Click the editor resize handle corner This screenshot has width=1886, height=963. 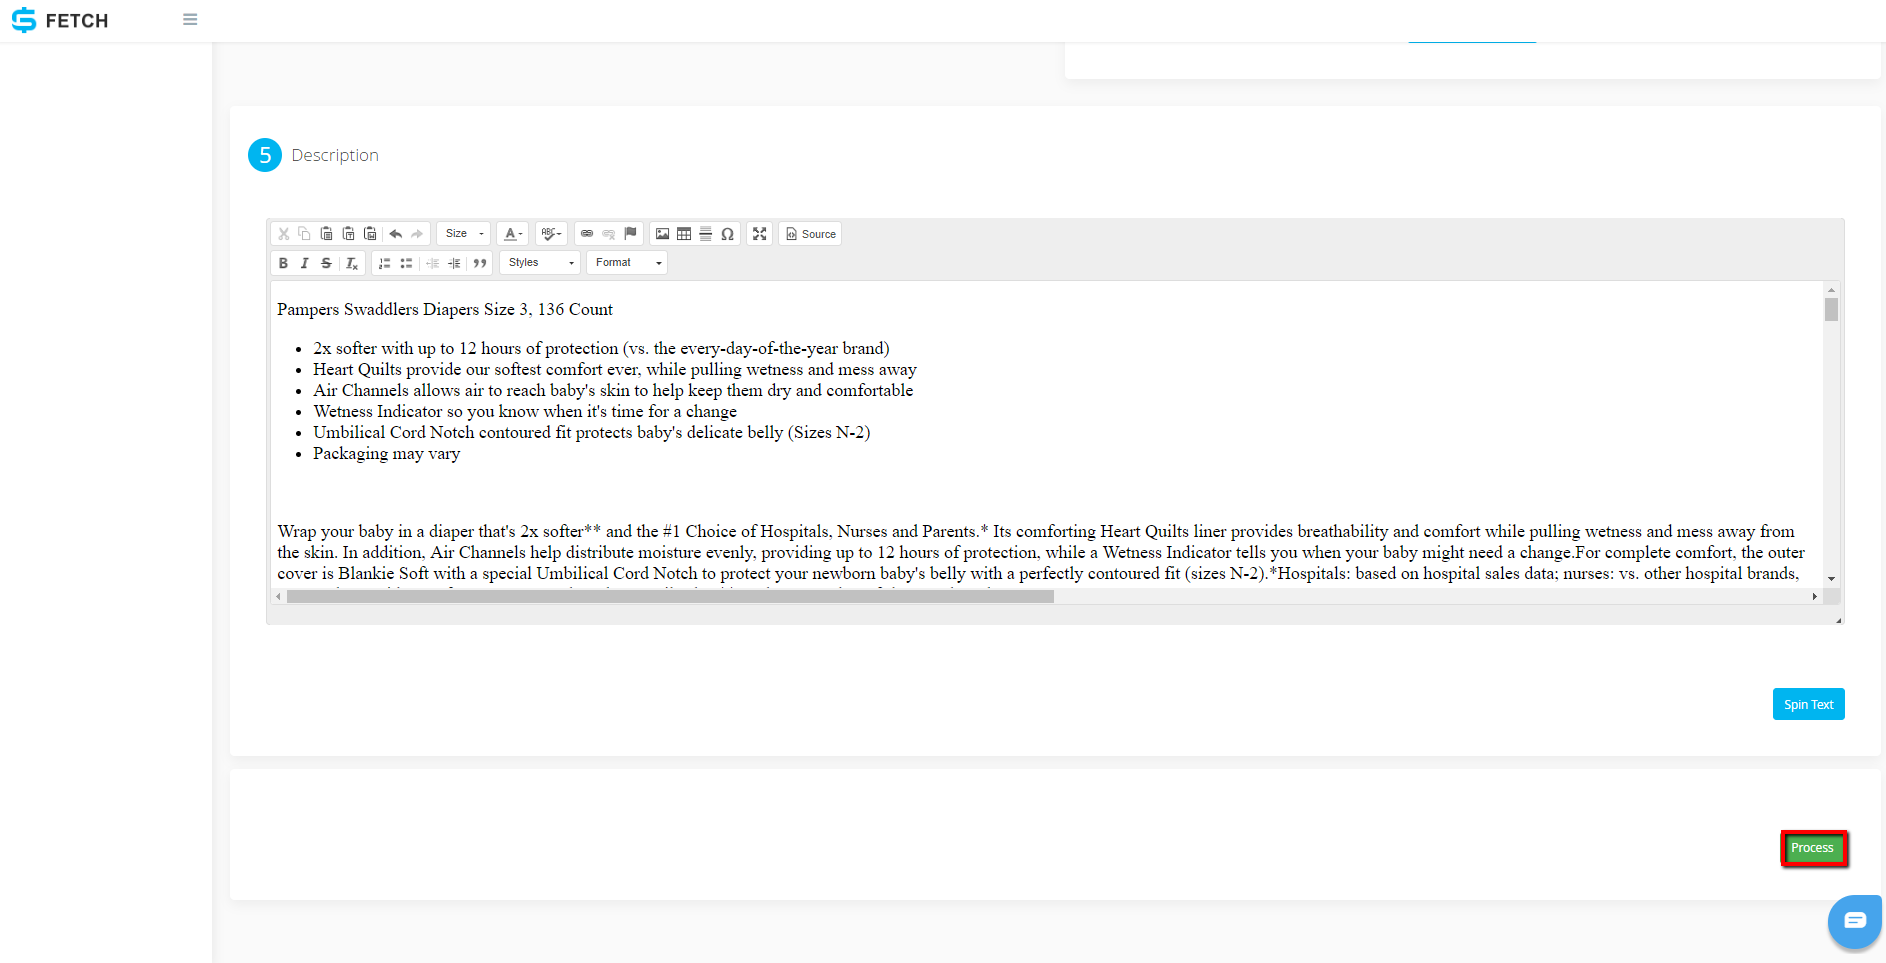[x=1838, y=620]
